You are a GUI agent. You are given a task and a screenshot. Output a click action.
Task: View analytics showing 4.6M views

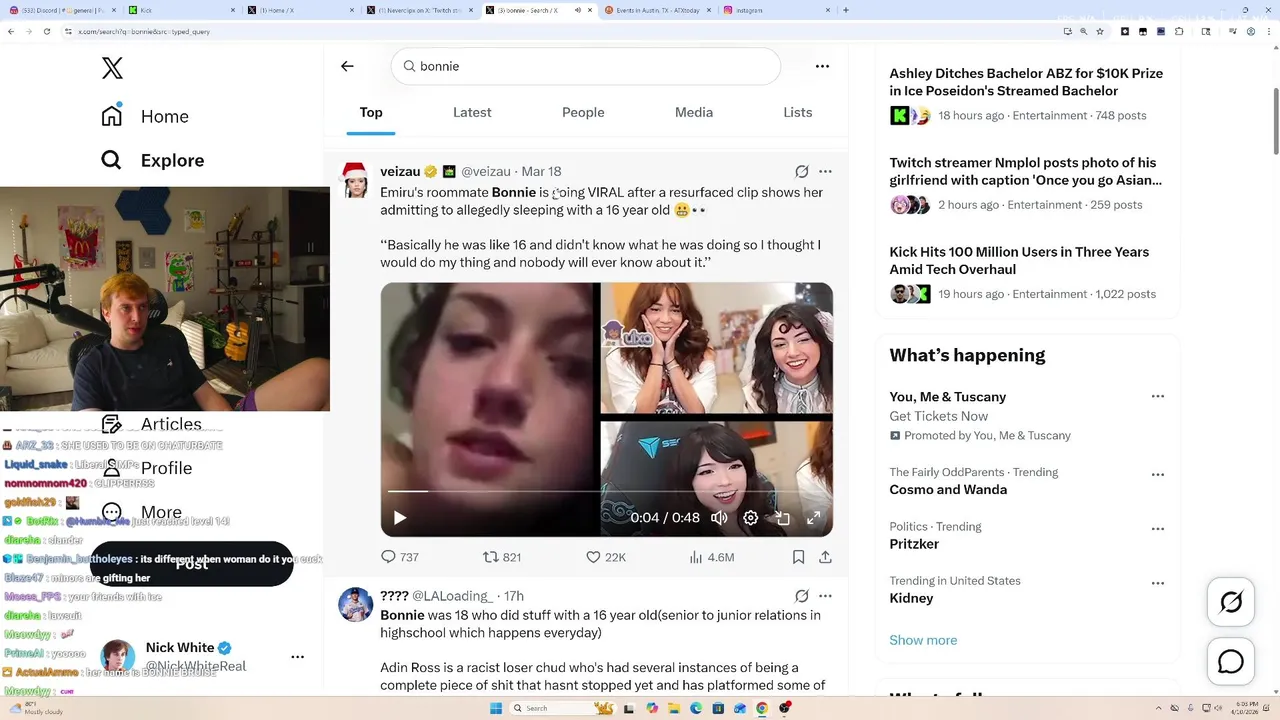click(711, 557)
